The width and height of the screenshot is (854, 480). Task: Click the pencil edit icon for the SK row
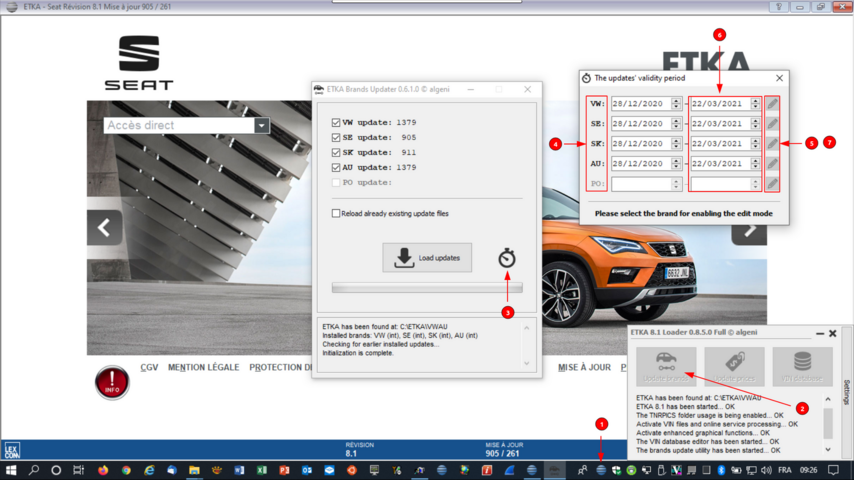coord(772,143)
